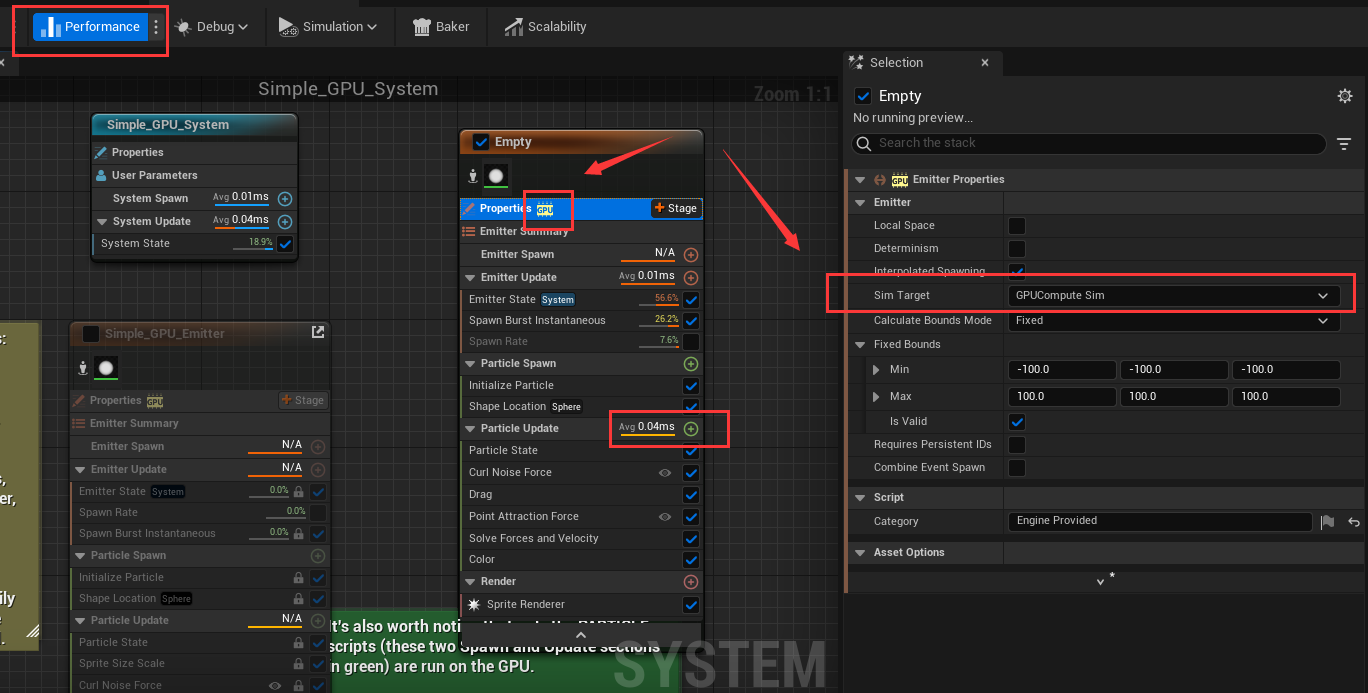Open the Calculate Bounds Mode dropdown
Screen dimensions: 1368x693
(x=1173, y=321)
